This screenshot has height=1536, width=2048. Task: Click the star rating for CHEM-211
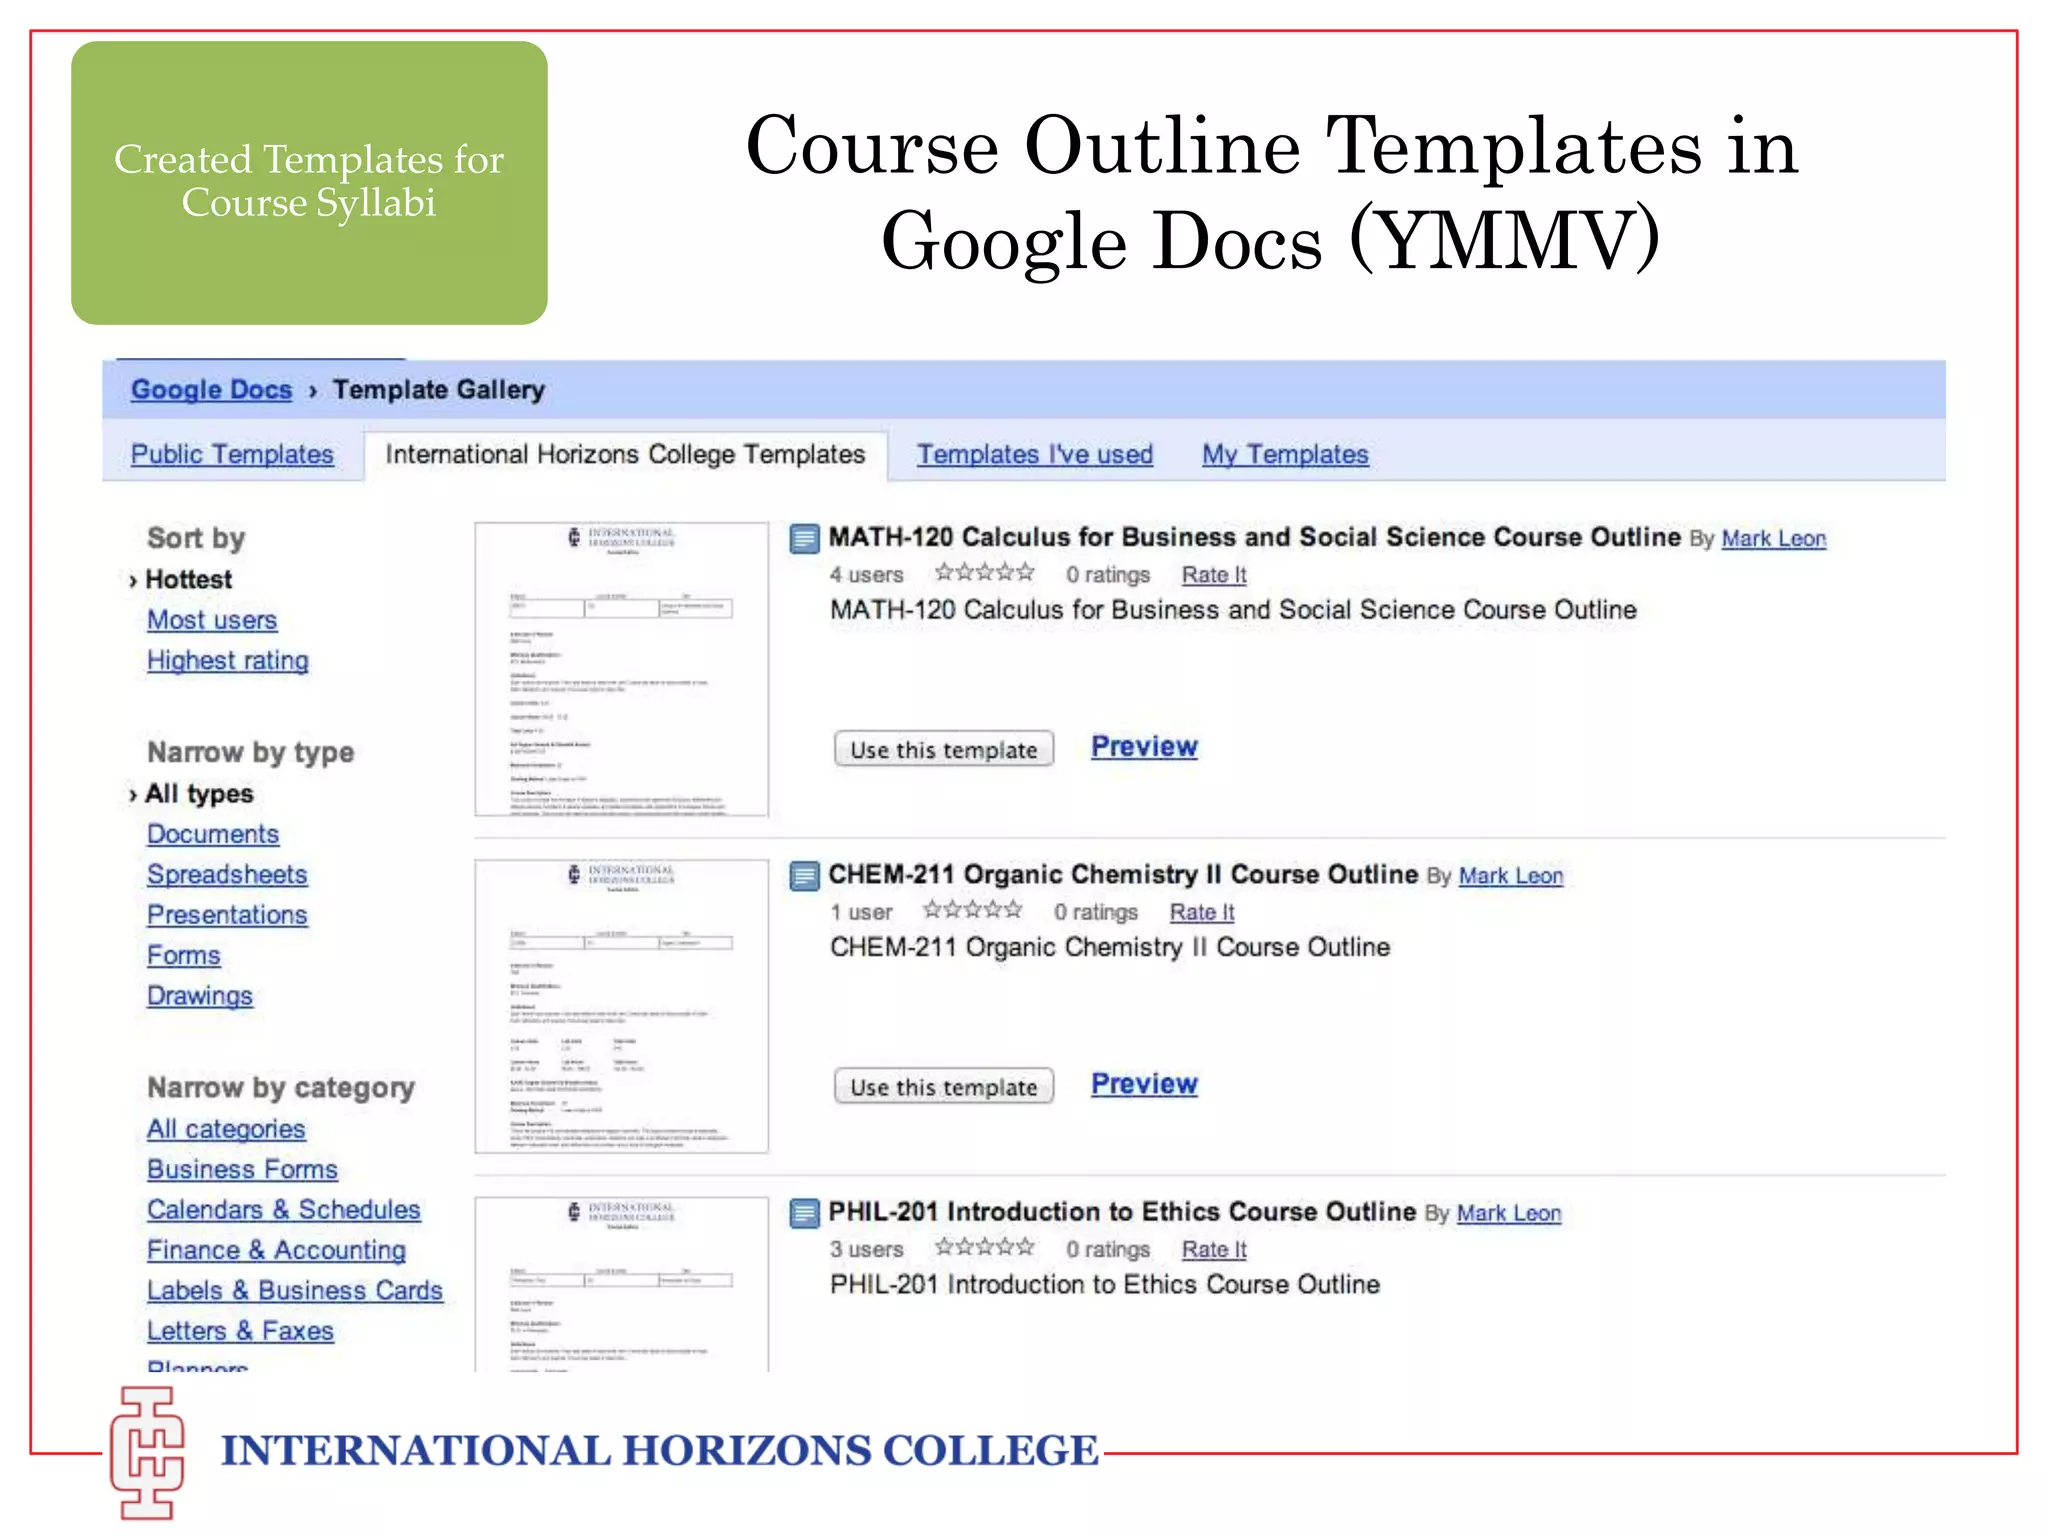tap(972, 910)
